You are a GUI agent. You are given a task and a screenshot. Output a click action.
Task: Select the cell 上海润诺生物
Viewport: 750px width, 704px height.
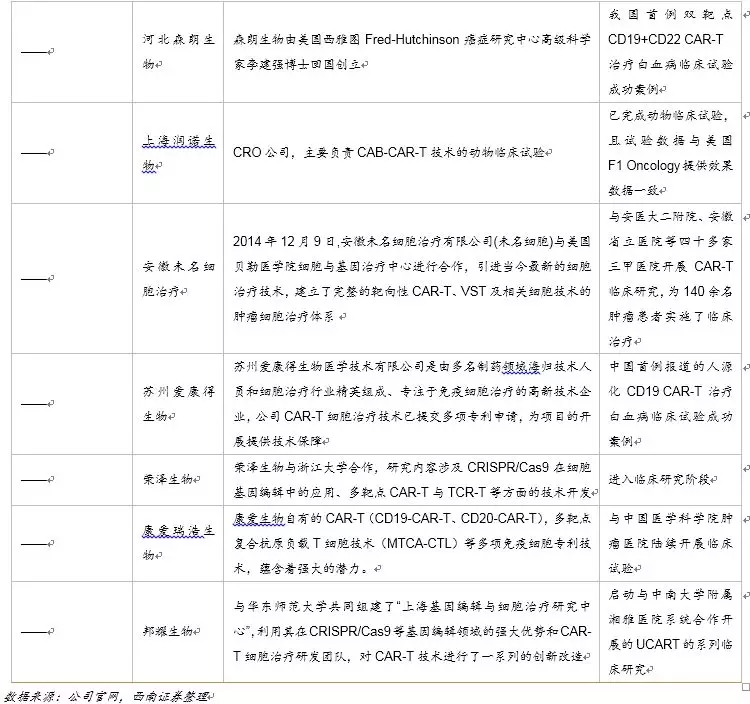pos(178,153)
